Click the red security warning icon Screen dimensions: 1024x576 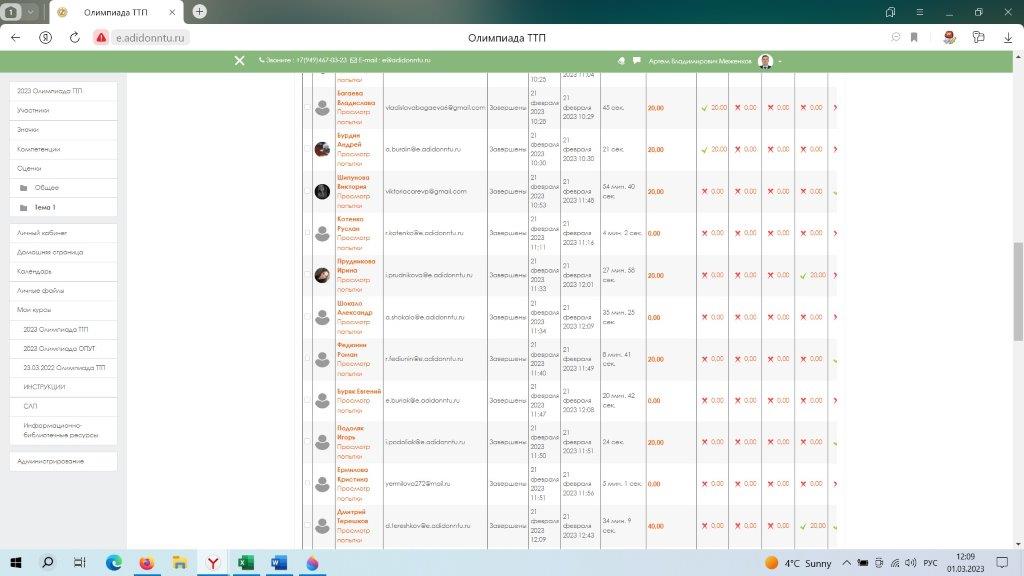(101, 38)
